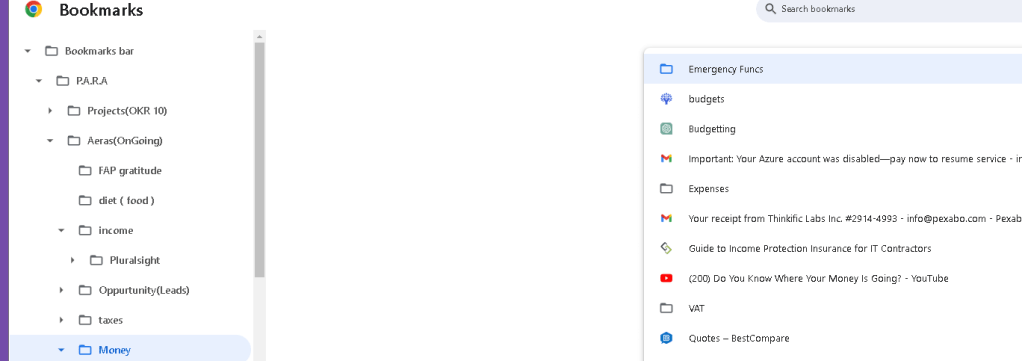Click the Aeras(OnGoing) folder icon
Image resolution: width=1022 pixels, height=361 pixels.
[x=74, y=141]
